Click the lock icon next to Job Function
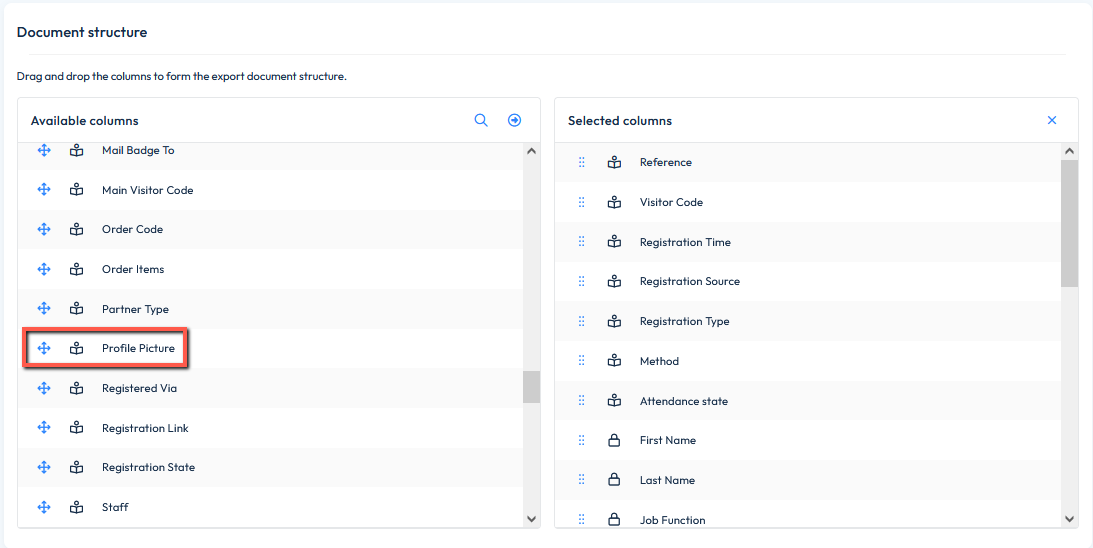The width and height of the screenshot is (1093, 548). point(614,519)
